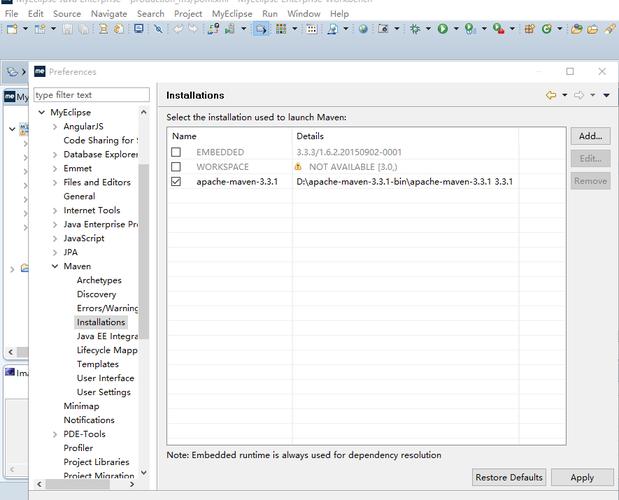The width and height of the screenshot is (619, 500).
Task: Expand the PDE-Tools tree node
Action: [55, 434]
